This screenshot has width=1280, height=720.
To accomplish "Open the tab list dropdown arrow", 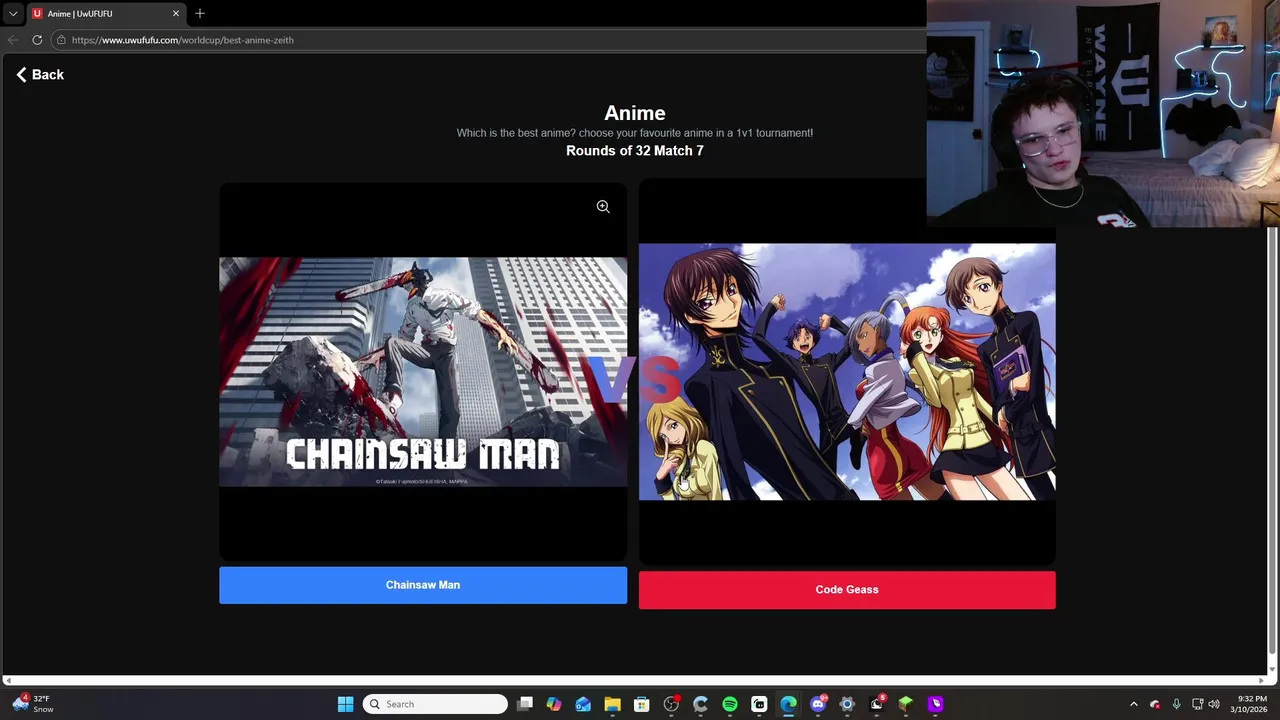I will point(13,13).
